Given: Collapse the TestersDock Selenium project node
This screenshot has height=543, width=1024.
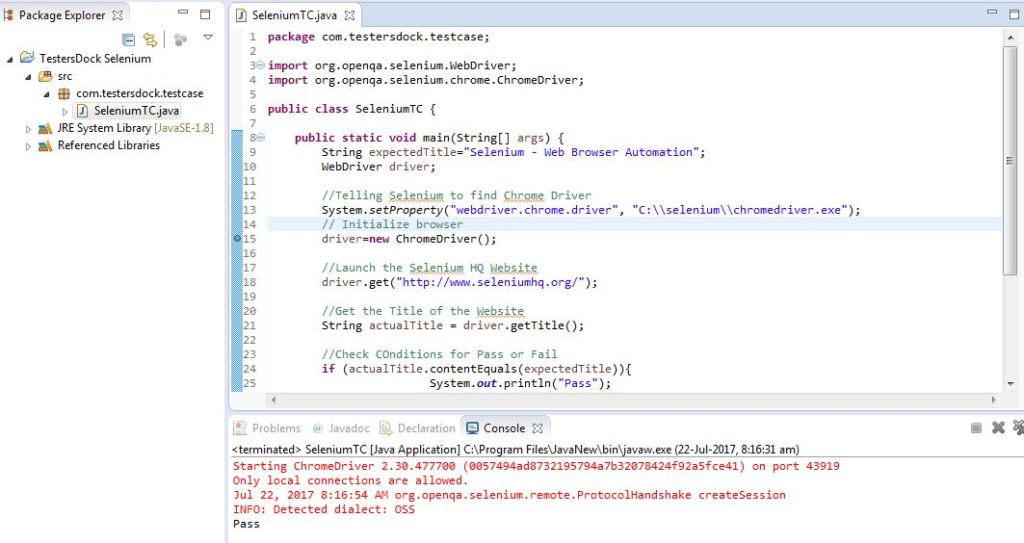Looking at the screenshot, I should [x=11, y=59].
